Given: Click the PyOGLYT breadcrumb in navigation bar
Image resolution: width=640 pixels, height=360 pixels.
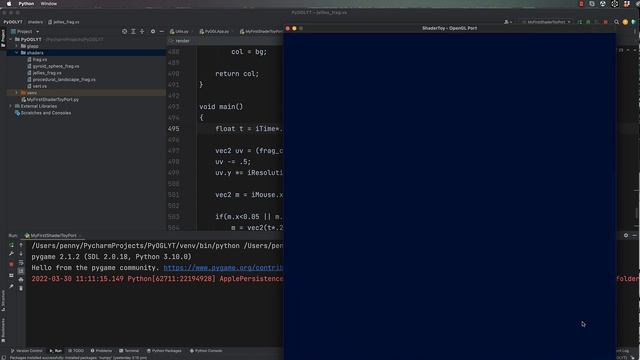Looking at the screenshot, I should [x=13, y=22].
